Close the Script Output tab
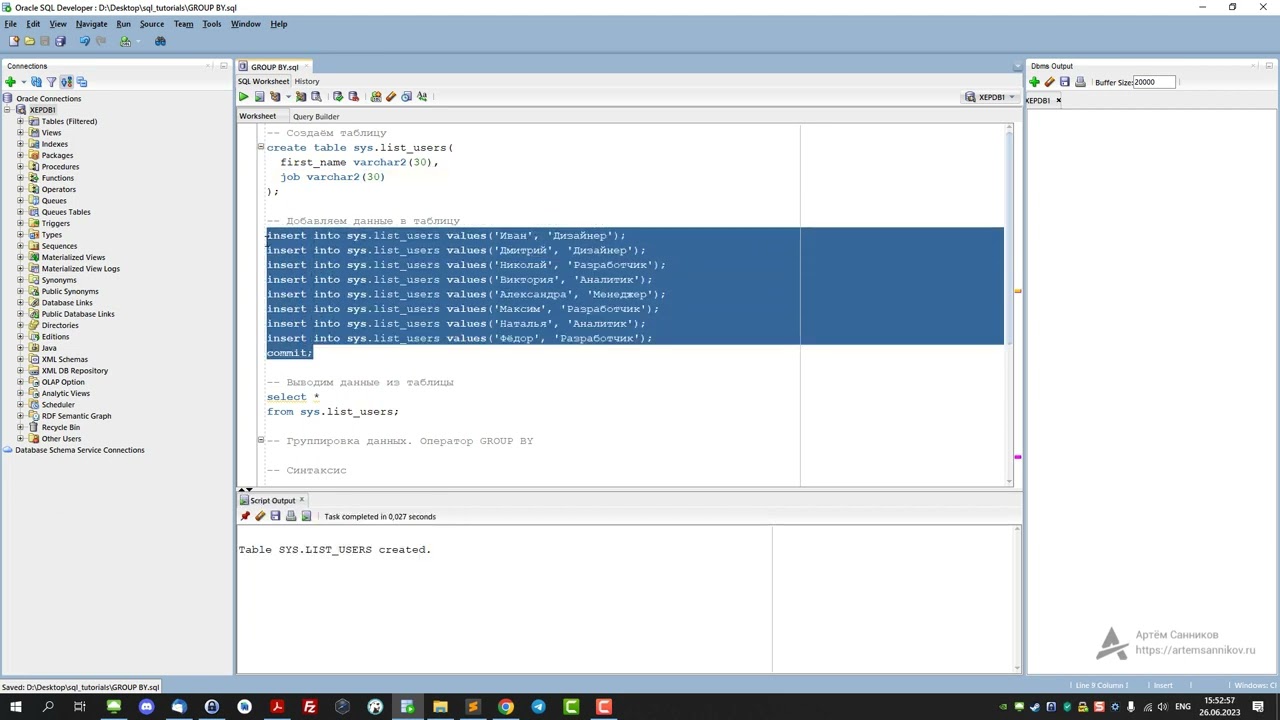Image resolution: width=1280 pixels, height=720 pixels. 301,500
